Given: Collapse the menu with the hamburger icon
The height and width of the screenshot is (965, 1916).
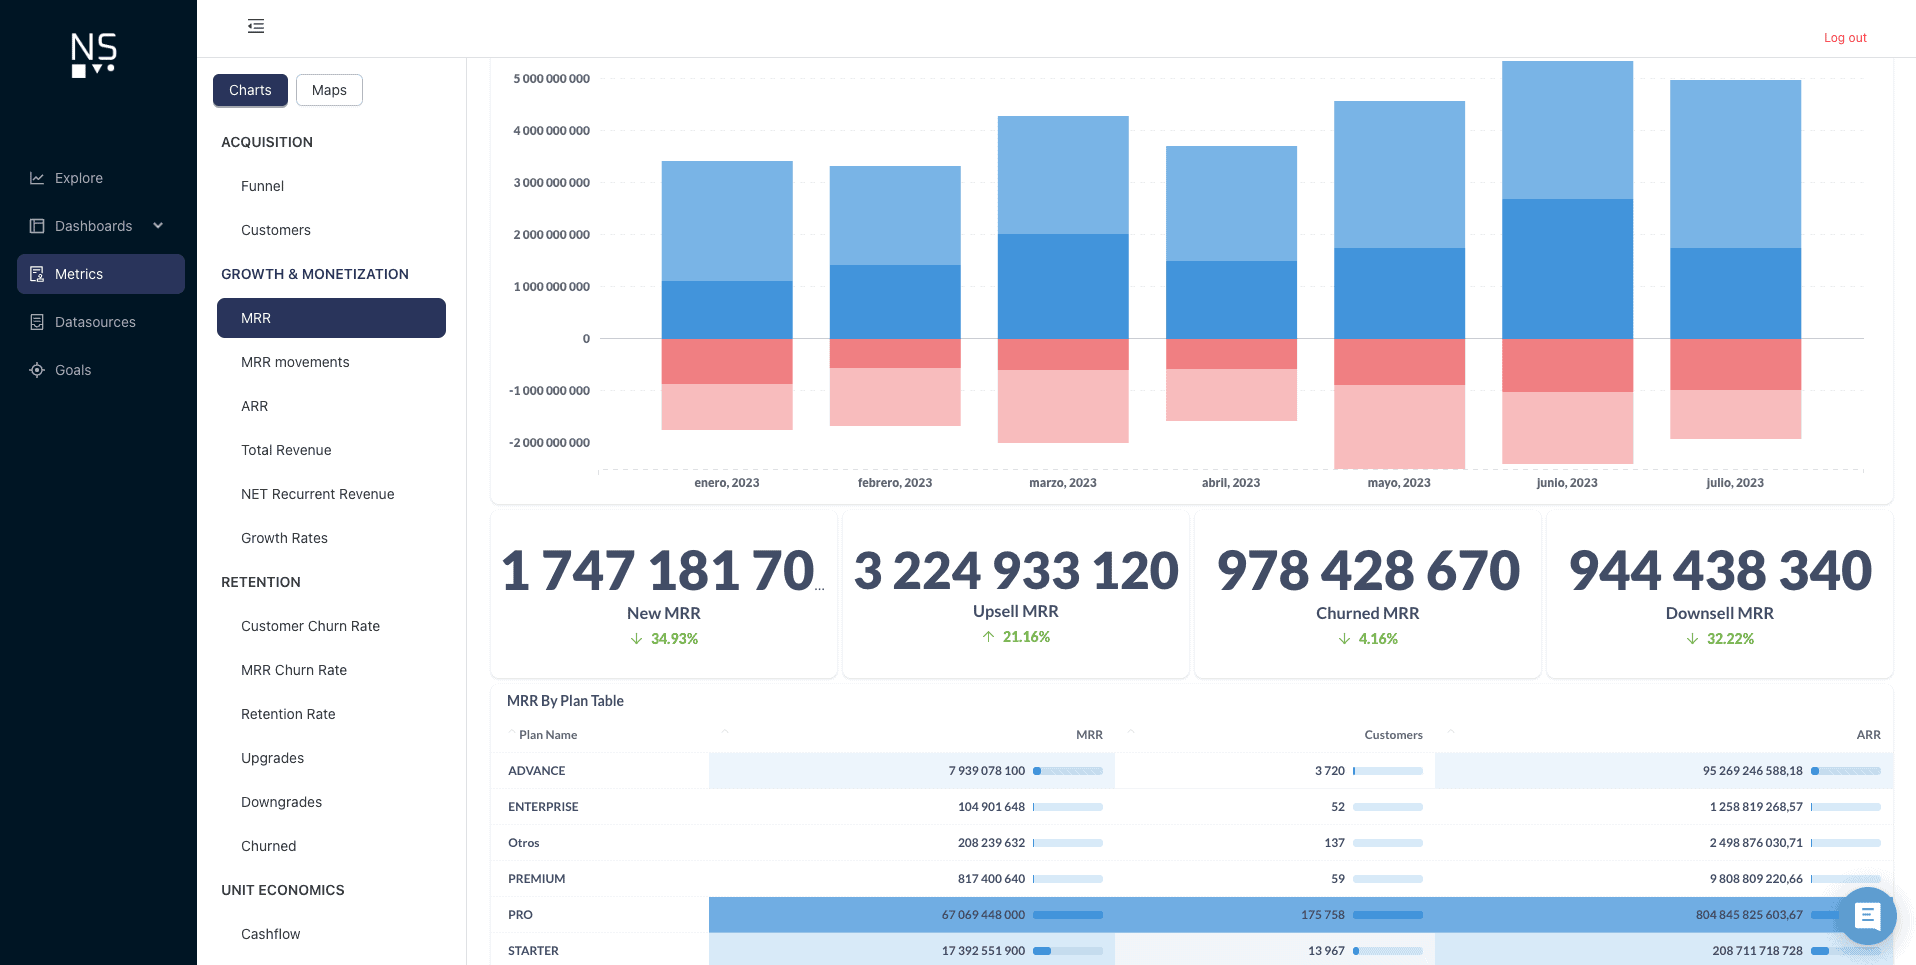Looking at the screenshot, I should click(256, 26).
